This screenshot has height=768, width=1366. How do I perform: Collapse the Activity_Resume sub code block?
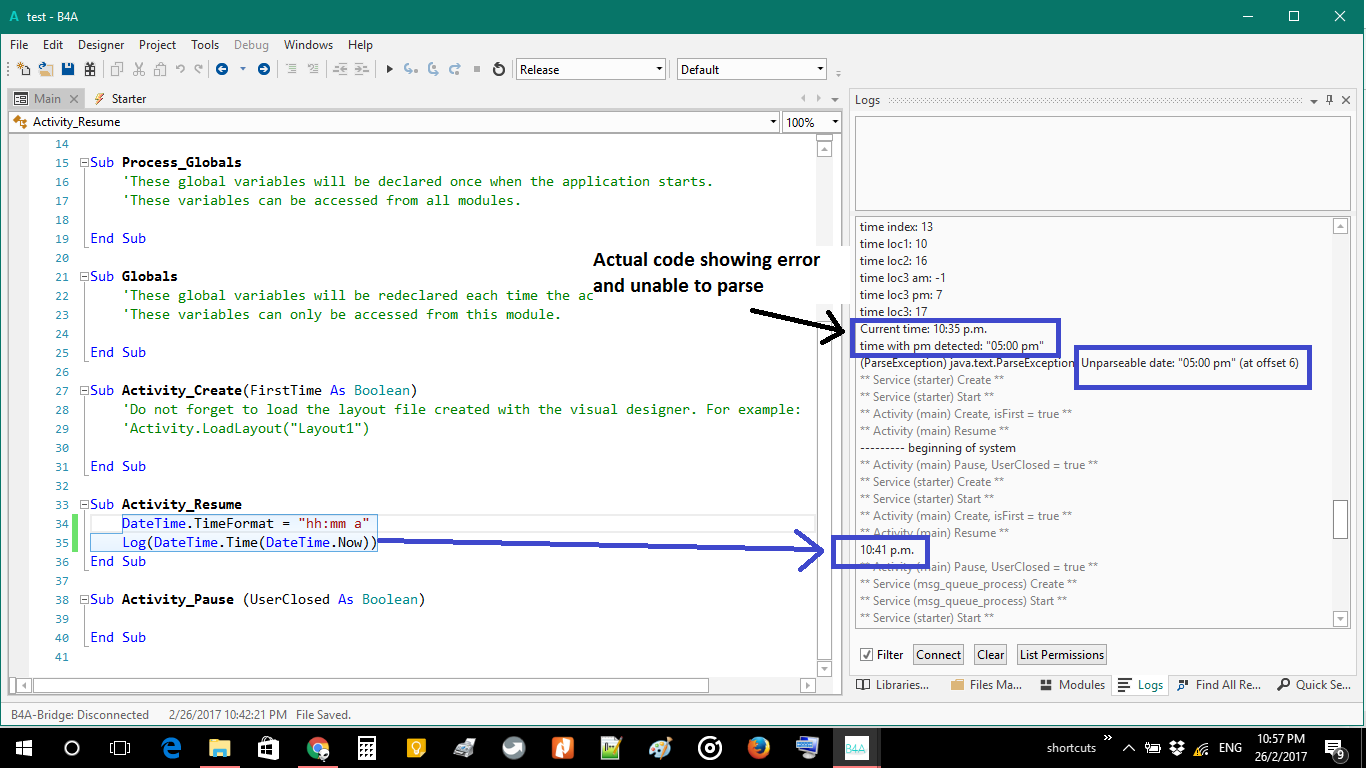82,505
